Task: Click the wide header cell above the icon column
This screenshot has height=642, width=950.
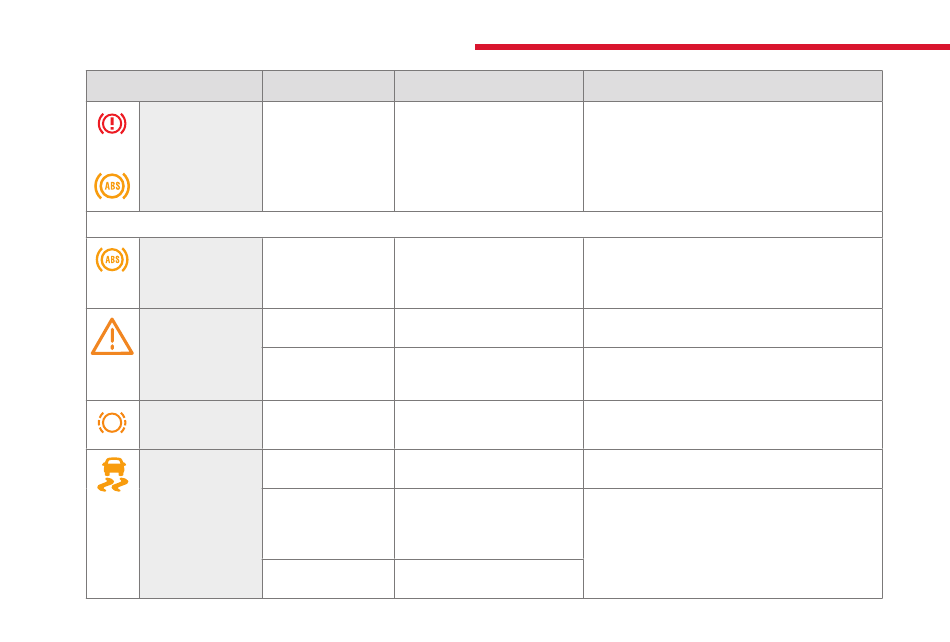Action: 174,86
